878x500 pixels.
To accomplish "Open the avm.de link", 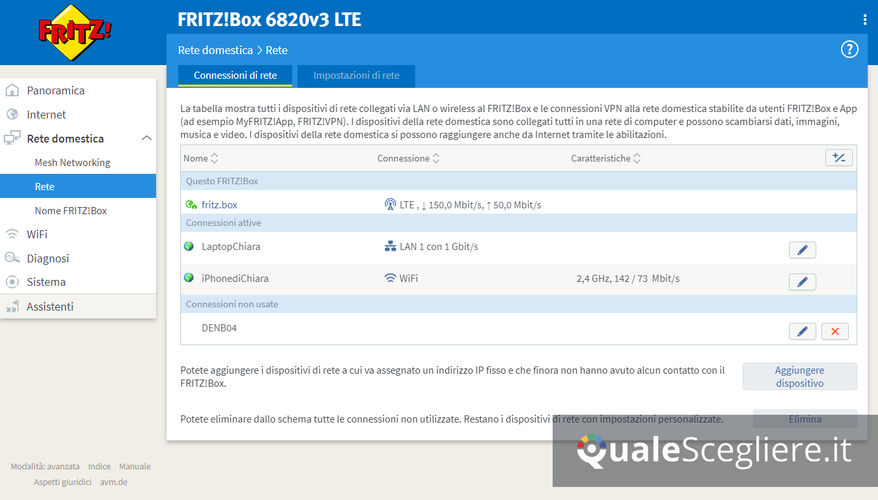I will point(114,482).
